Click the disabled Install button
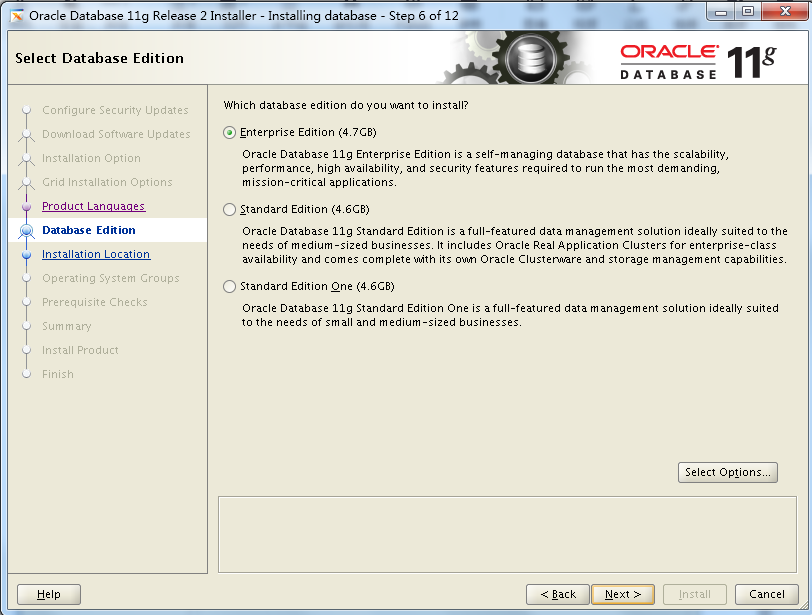The width and height of the screenshot is (812, 615). coord(695,594)
